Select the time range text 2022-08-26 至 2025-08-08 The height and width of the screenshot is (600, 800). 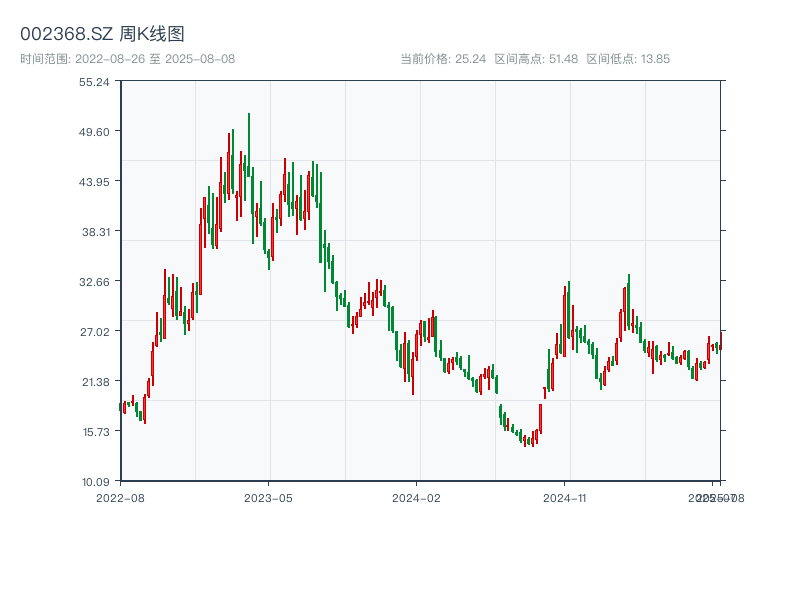pyautogui.click(x=155, y=59)
